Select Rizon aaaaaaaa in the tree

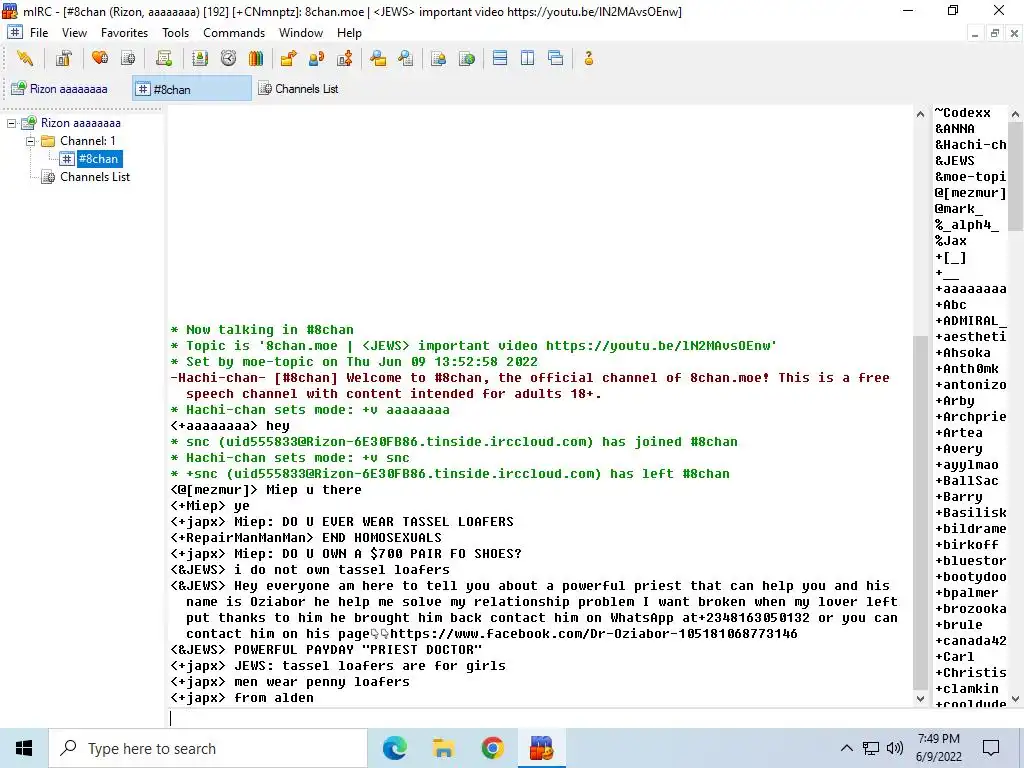80,123
